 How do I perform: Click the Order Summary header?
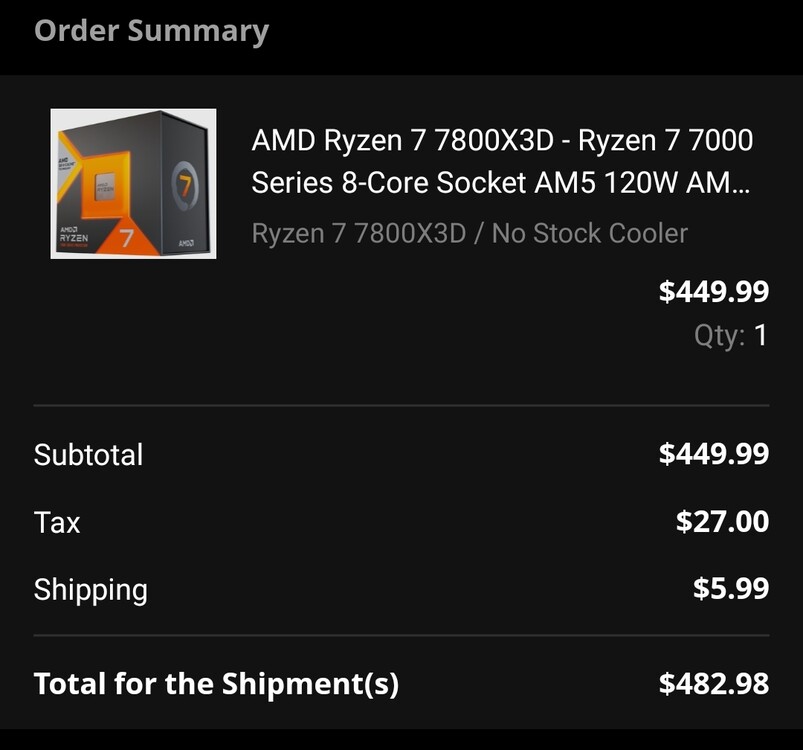coord(152,30)
